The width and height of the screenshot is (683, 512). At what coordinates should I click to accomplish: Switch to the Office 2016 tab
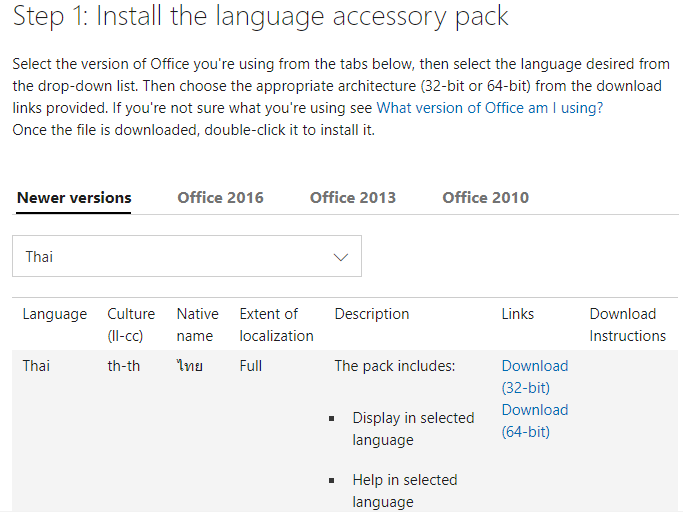pyautogui.click(x=220, y=198)
